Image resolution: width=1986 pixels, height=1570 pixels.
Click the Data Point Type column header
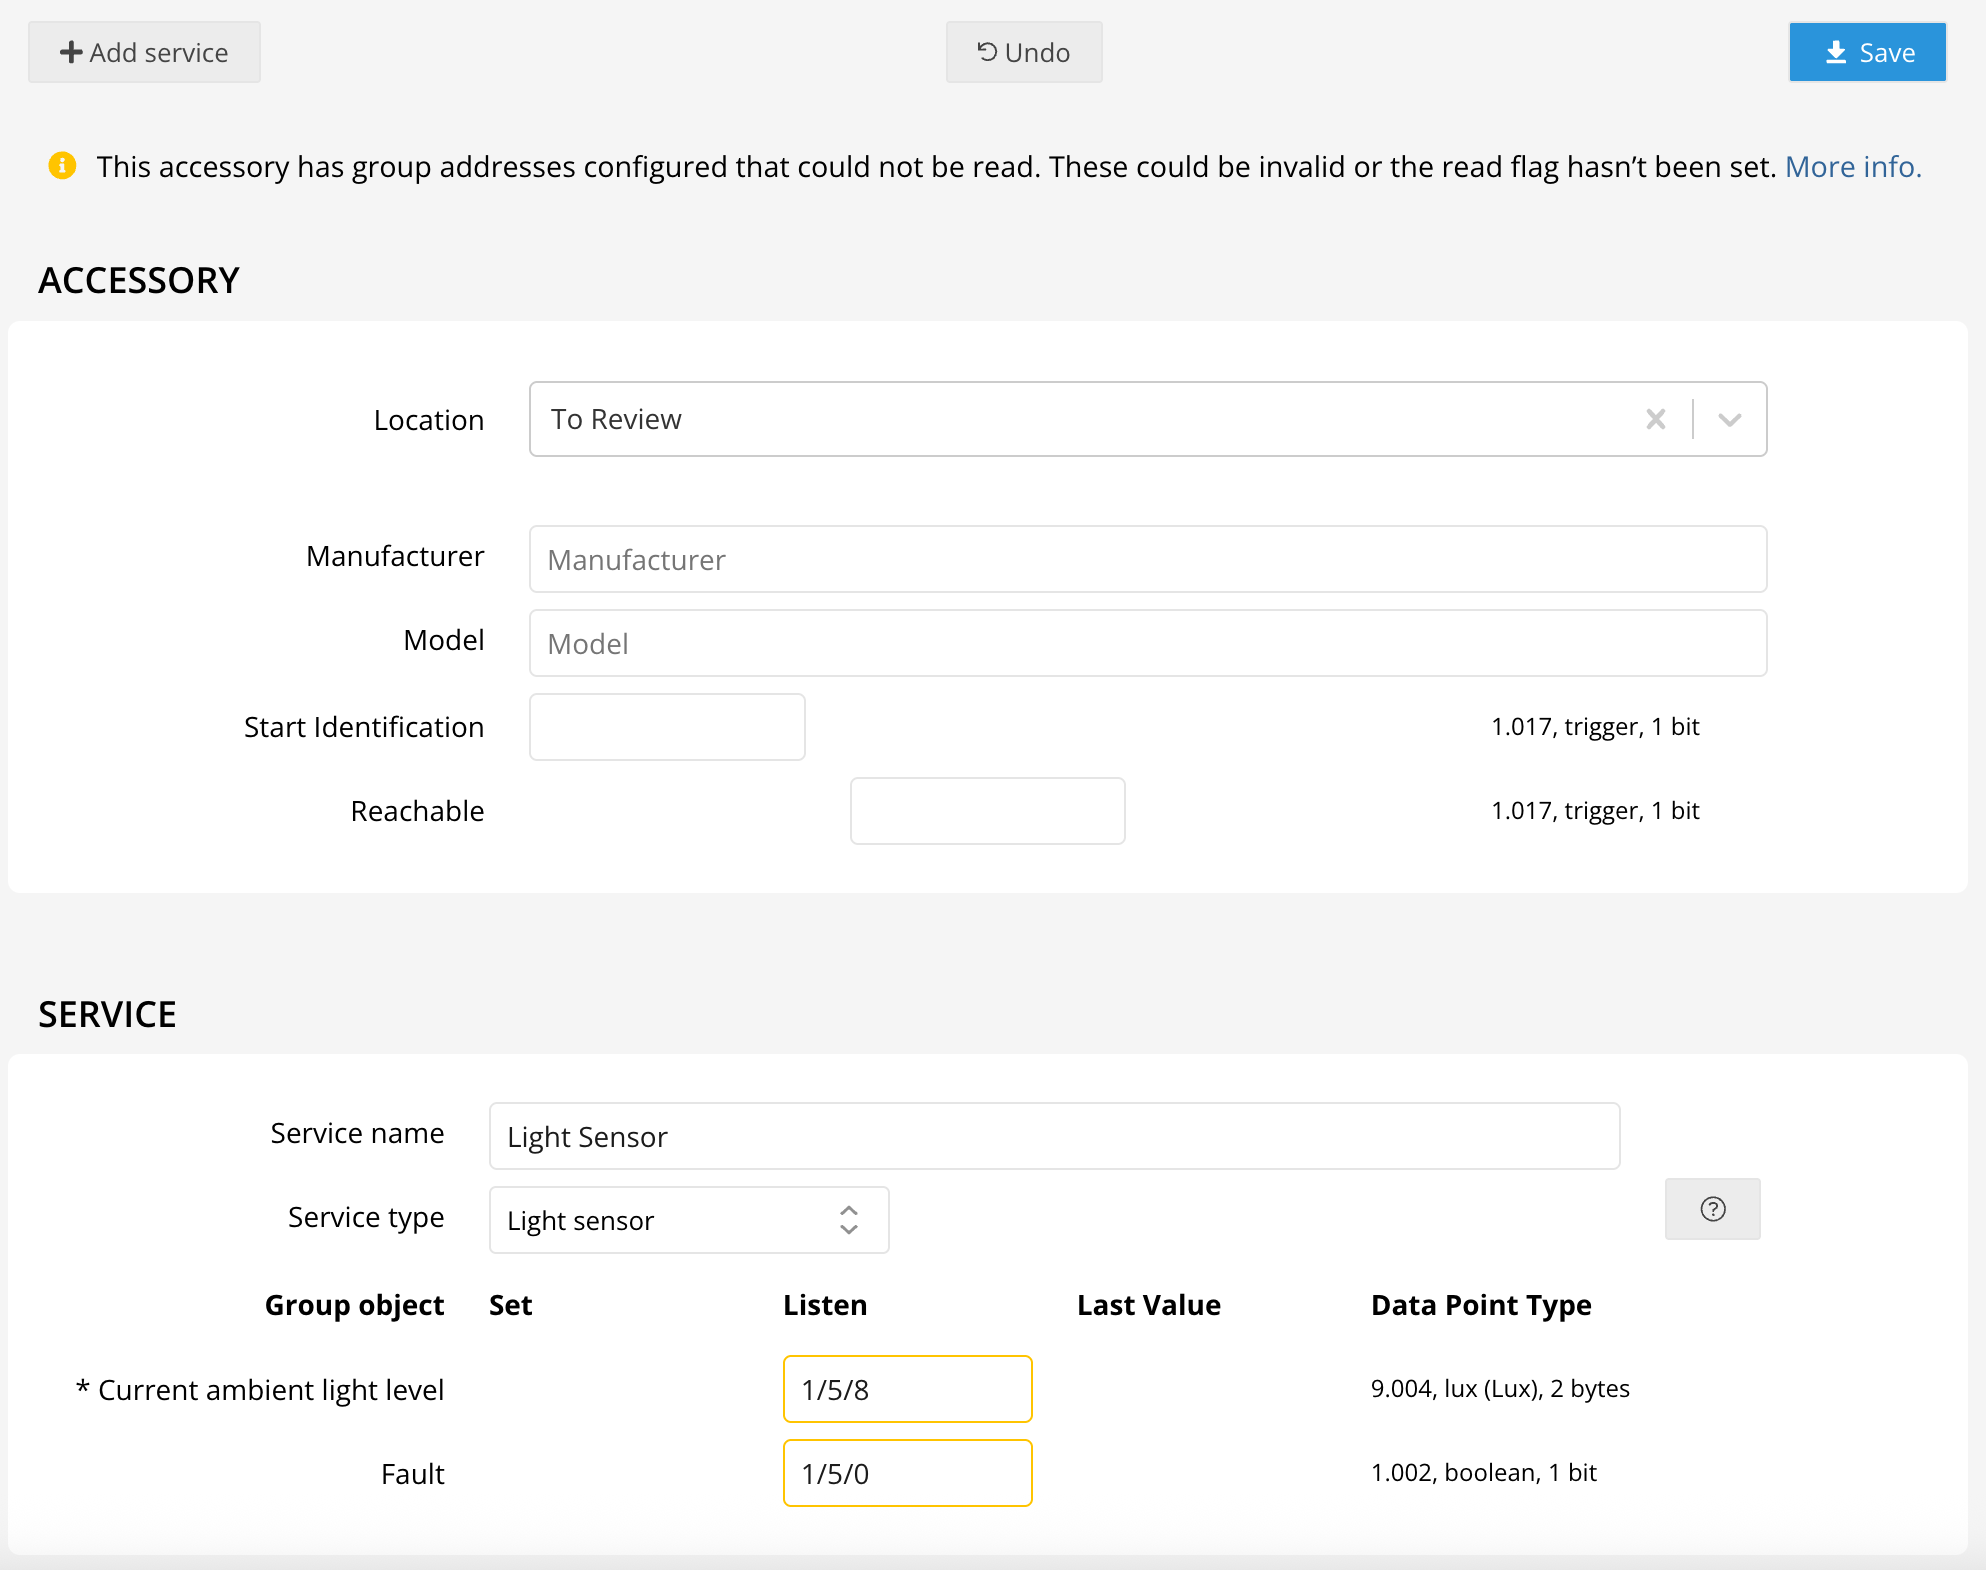coord(1480,1305)
